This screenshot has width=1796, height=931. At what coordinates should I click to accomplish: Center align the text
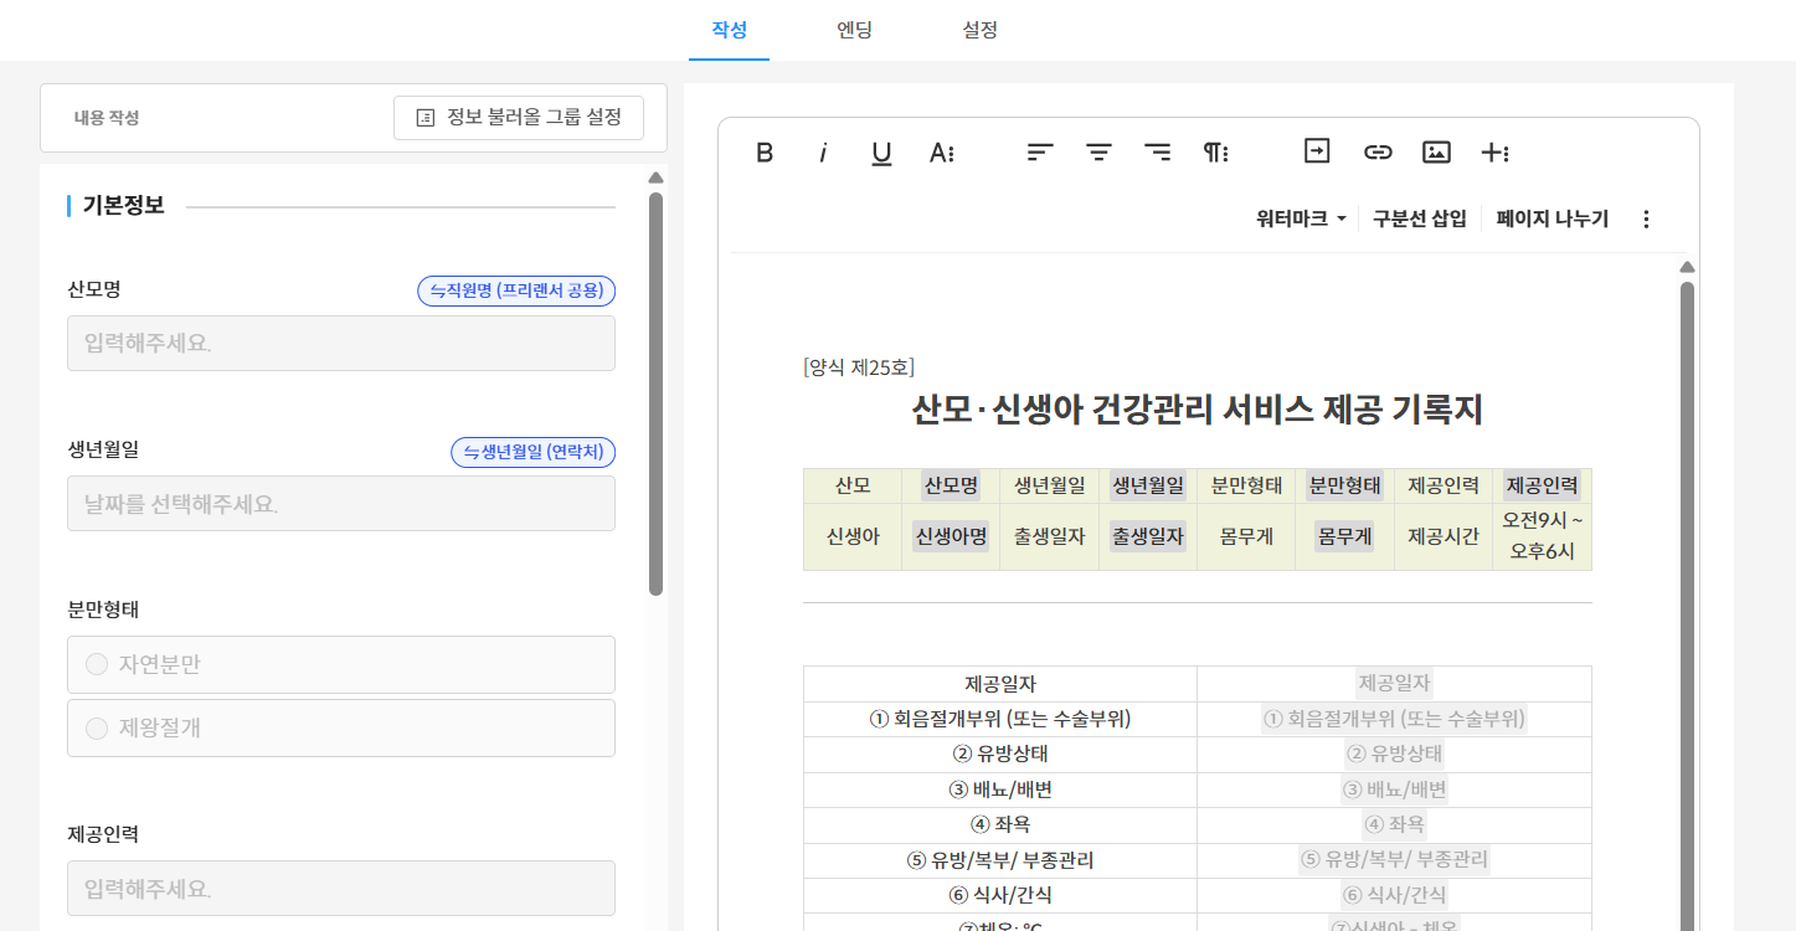(1099, 152)
